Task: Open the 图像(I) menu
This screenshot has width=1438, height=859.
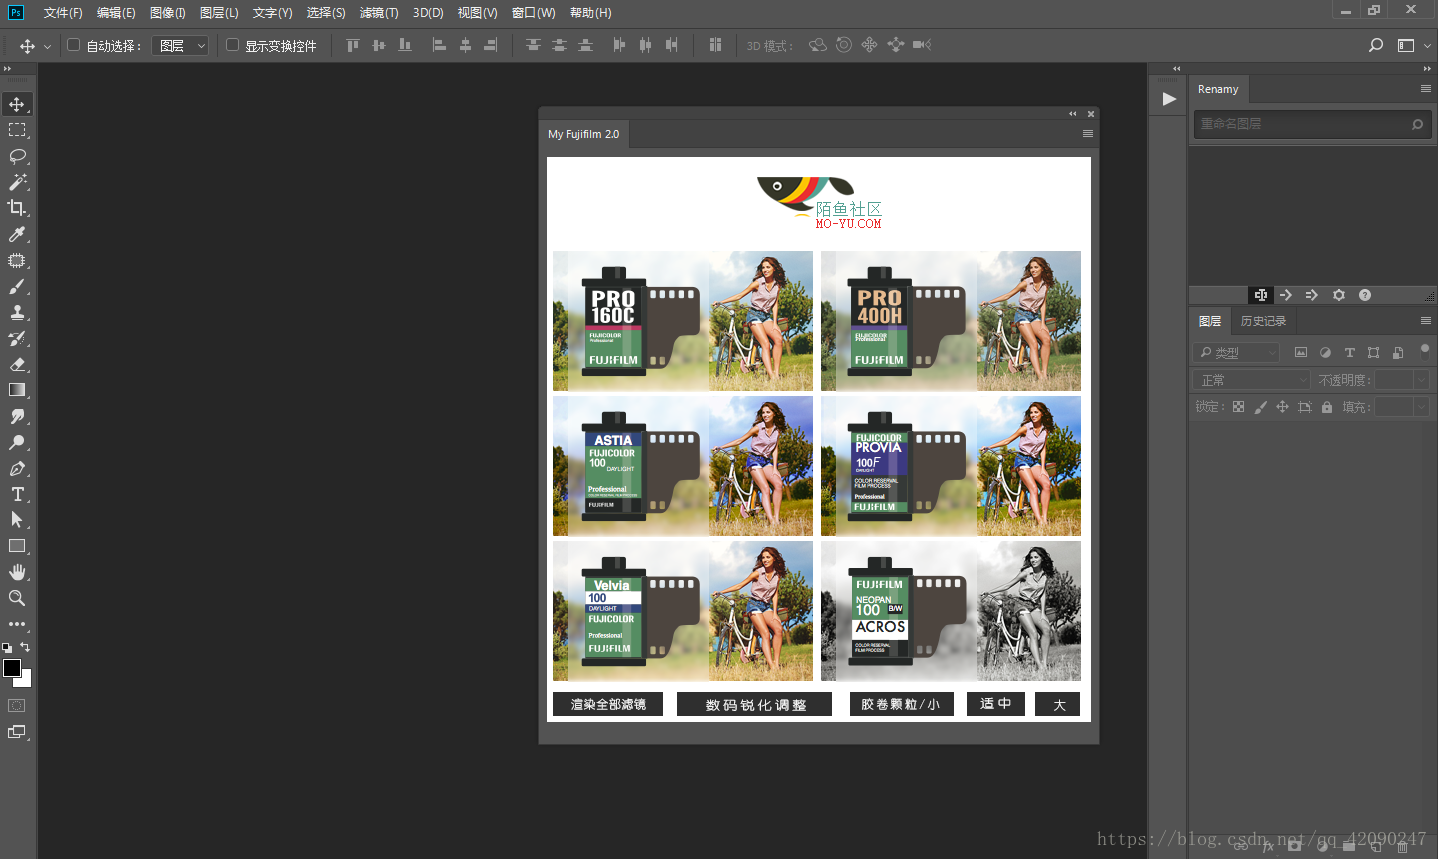Action: click(167, 13)
